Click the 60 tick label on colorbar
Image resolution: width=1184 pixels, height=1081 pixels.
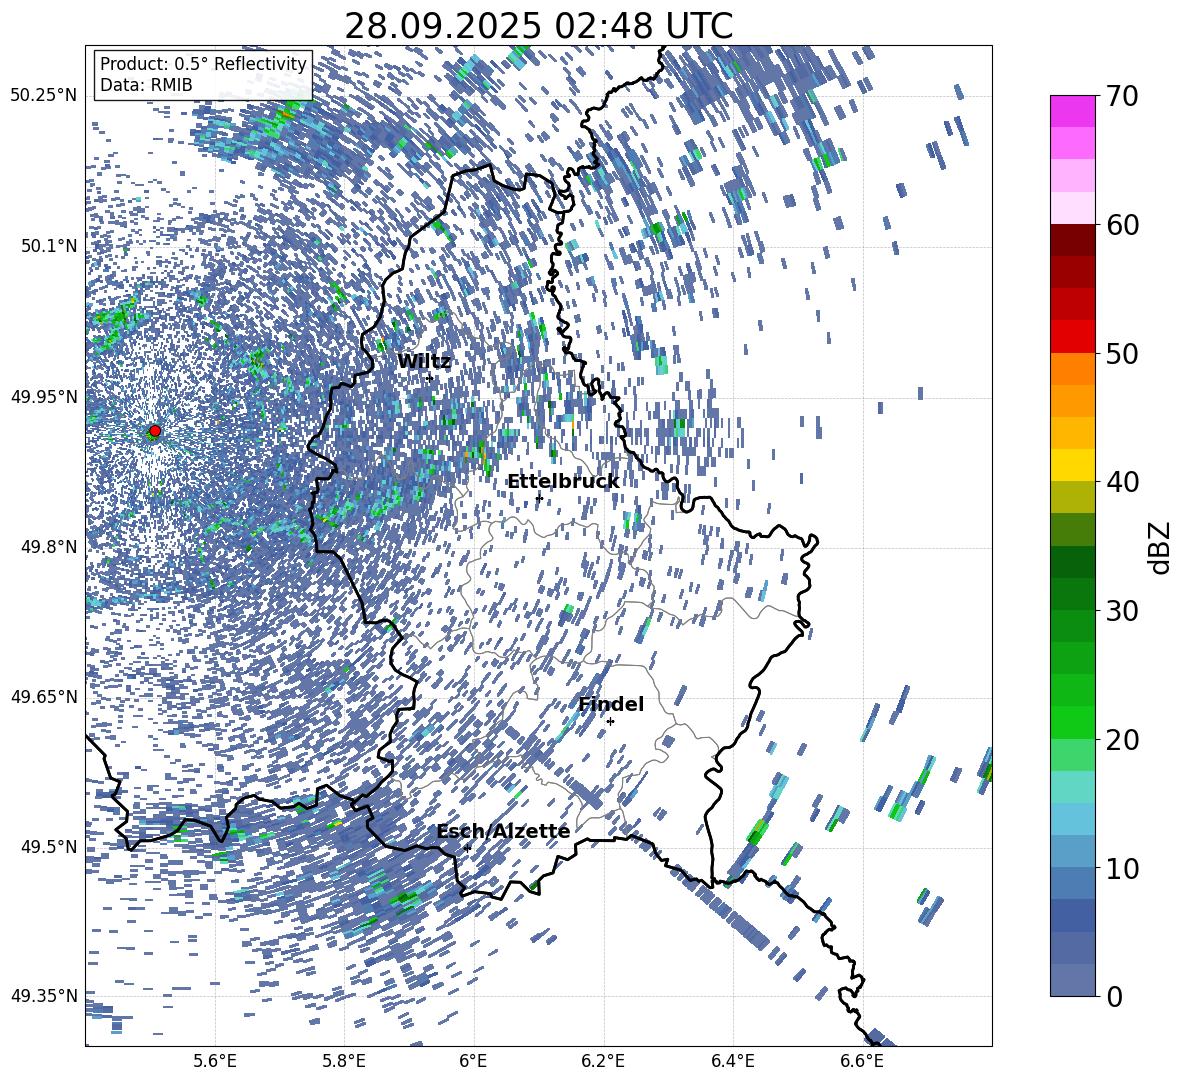pyautogui.click(x=1122, y=225)
